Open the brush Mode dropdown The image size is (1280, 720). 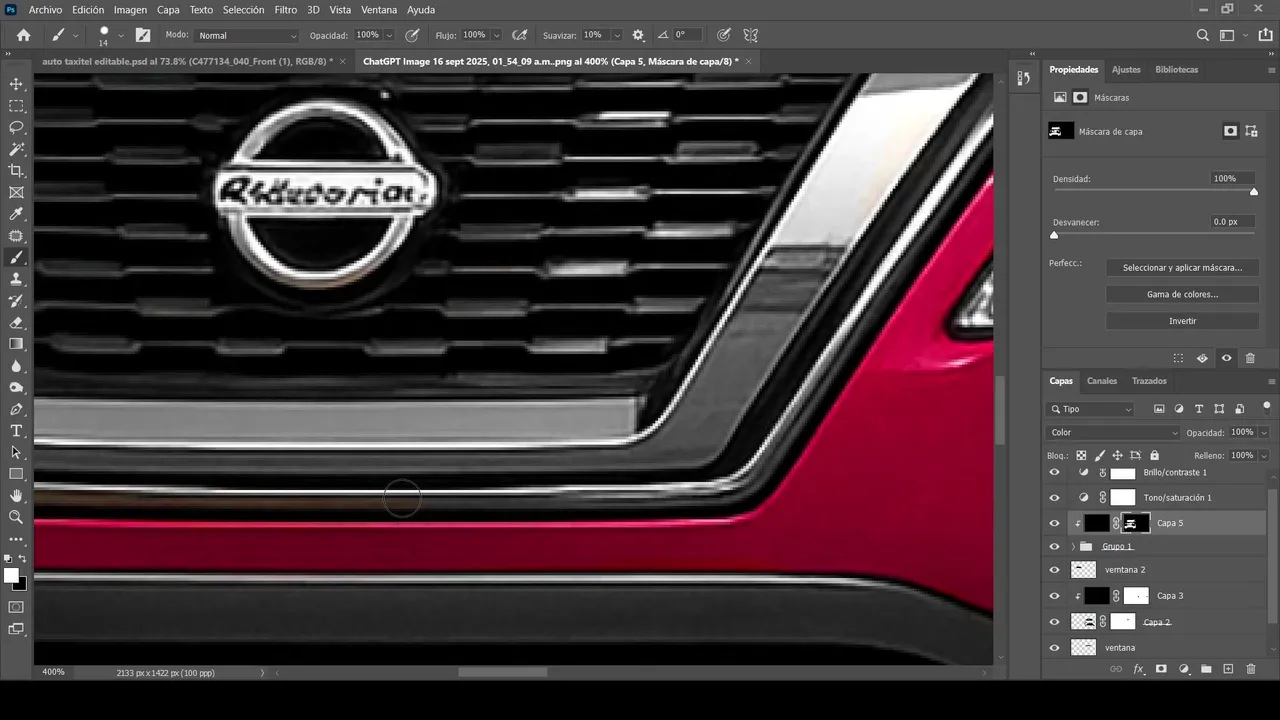[246, 35]
